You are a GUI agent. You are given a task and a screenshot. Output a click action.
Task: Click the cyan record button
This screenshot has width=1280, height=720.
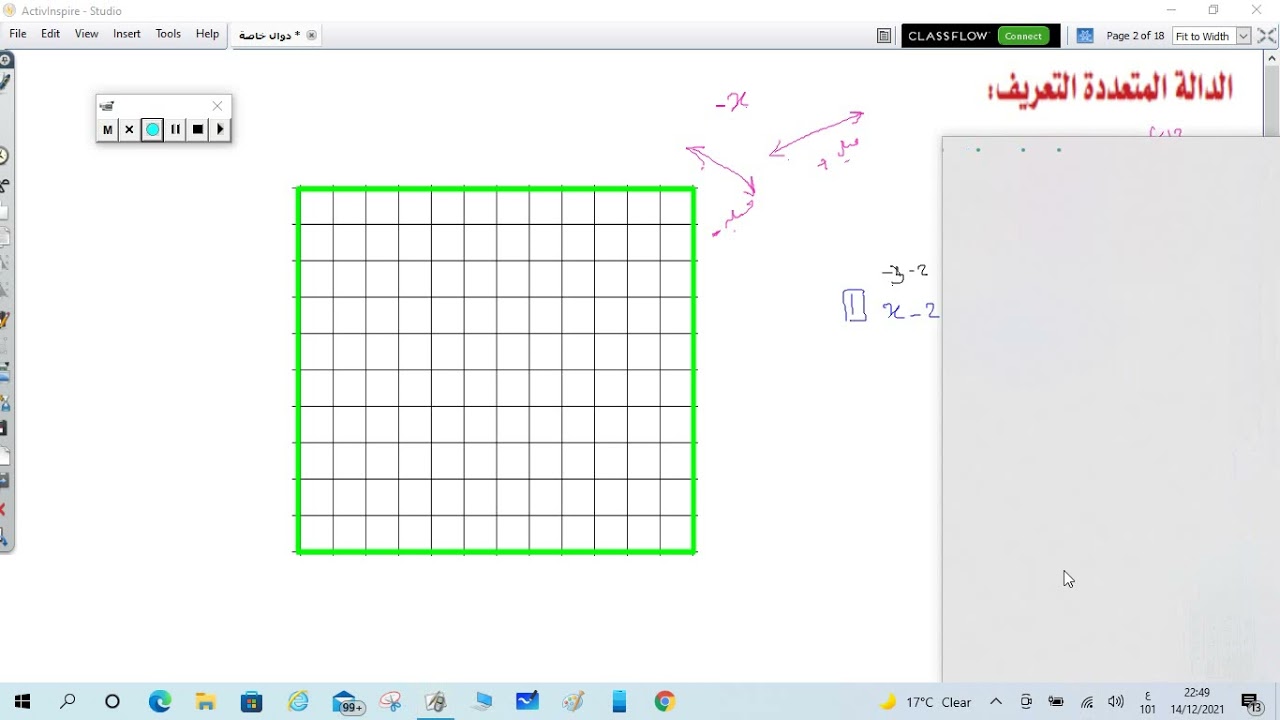(152, 130)
